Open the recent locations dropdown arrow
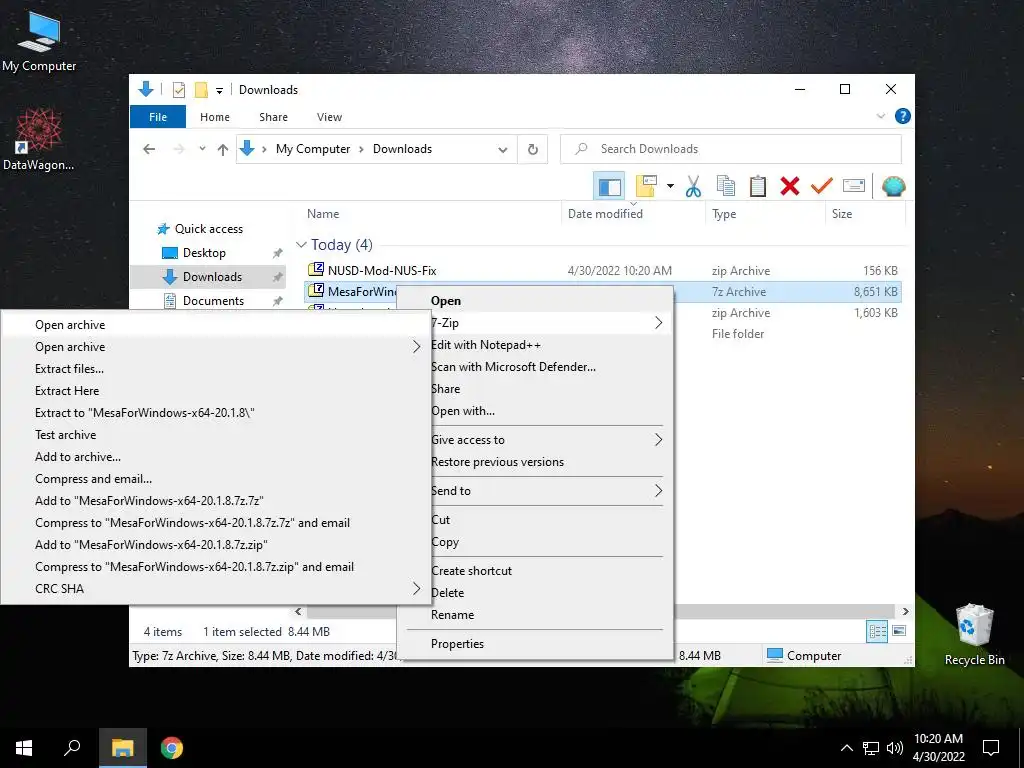 pyautogui.click(x=202, y=149)
